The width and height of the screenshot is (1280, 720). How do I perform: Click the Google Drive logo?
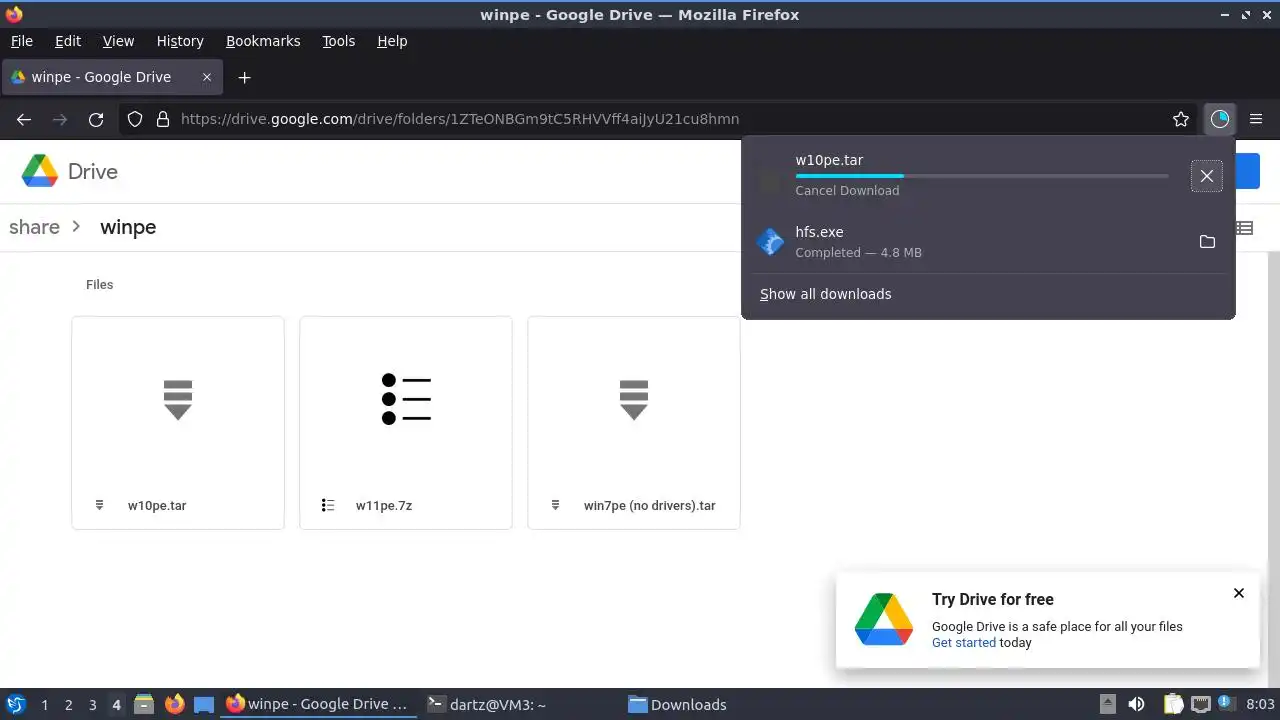click(40, 171)
